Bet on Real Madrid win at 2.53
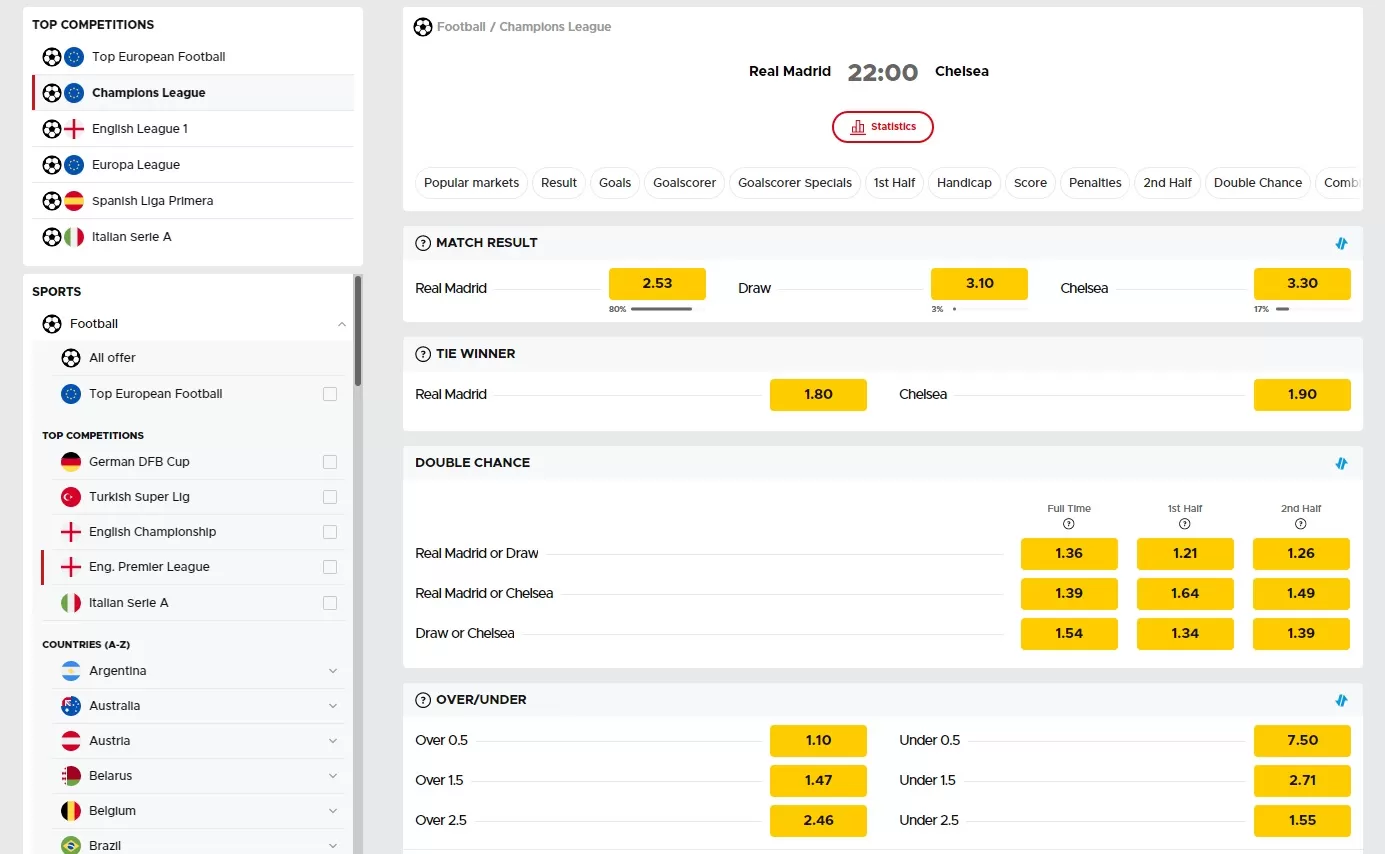Screen dimensions: 1385x854 (657, 284)
